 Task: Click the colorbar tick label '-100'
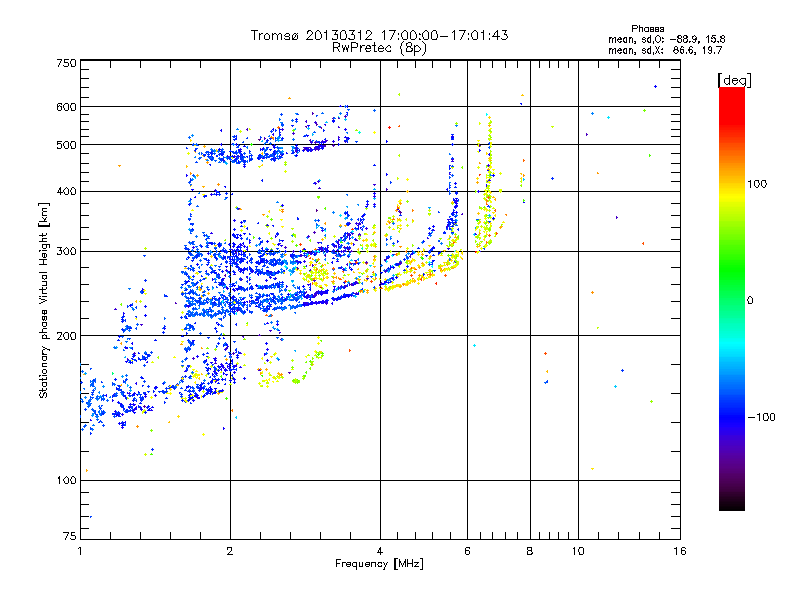[762, 417]
